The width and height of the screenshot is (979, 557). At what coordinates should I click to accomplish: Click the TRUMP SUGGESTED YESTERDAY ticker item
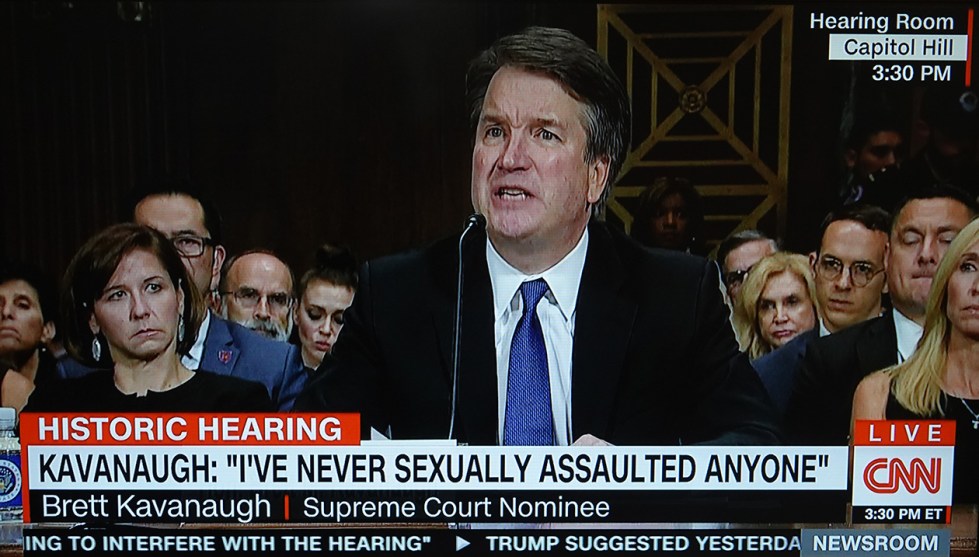642,543
